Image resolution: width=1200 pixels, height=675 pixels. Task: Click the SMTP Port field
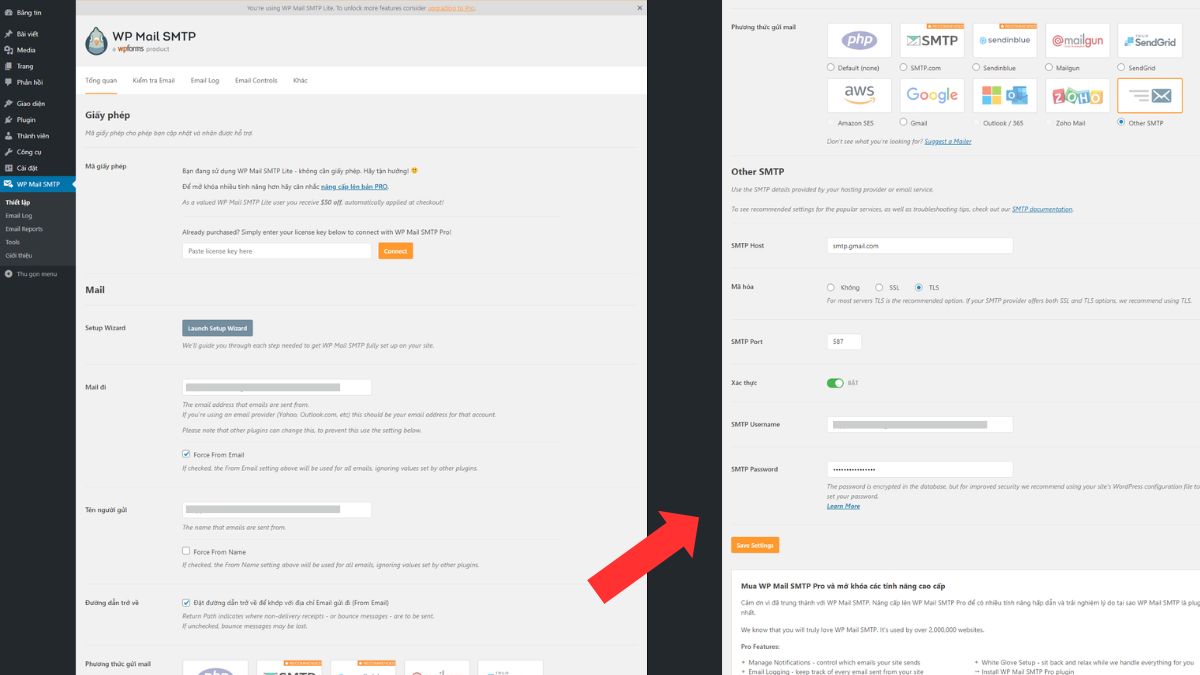point(844,342)
